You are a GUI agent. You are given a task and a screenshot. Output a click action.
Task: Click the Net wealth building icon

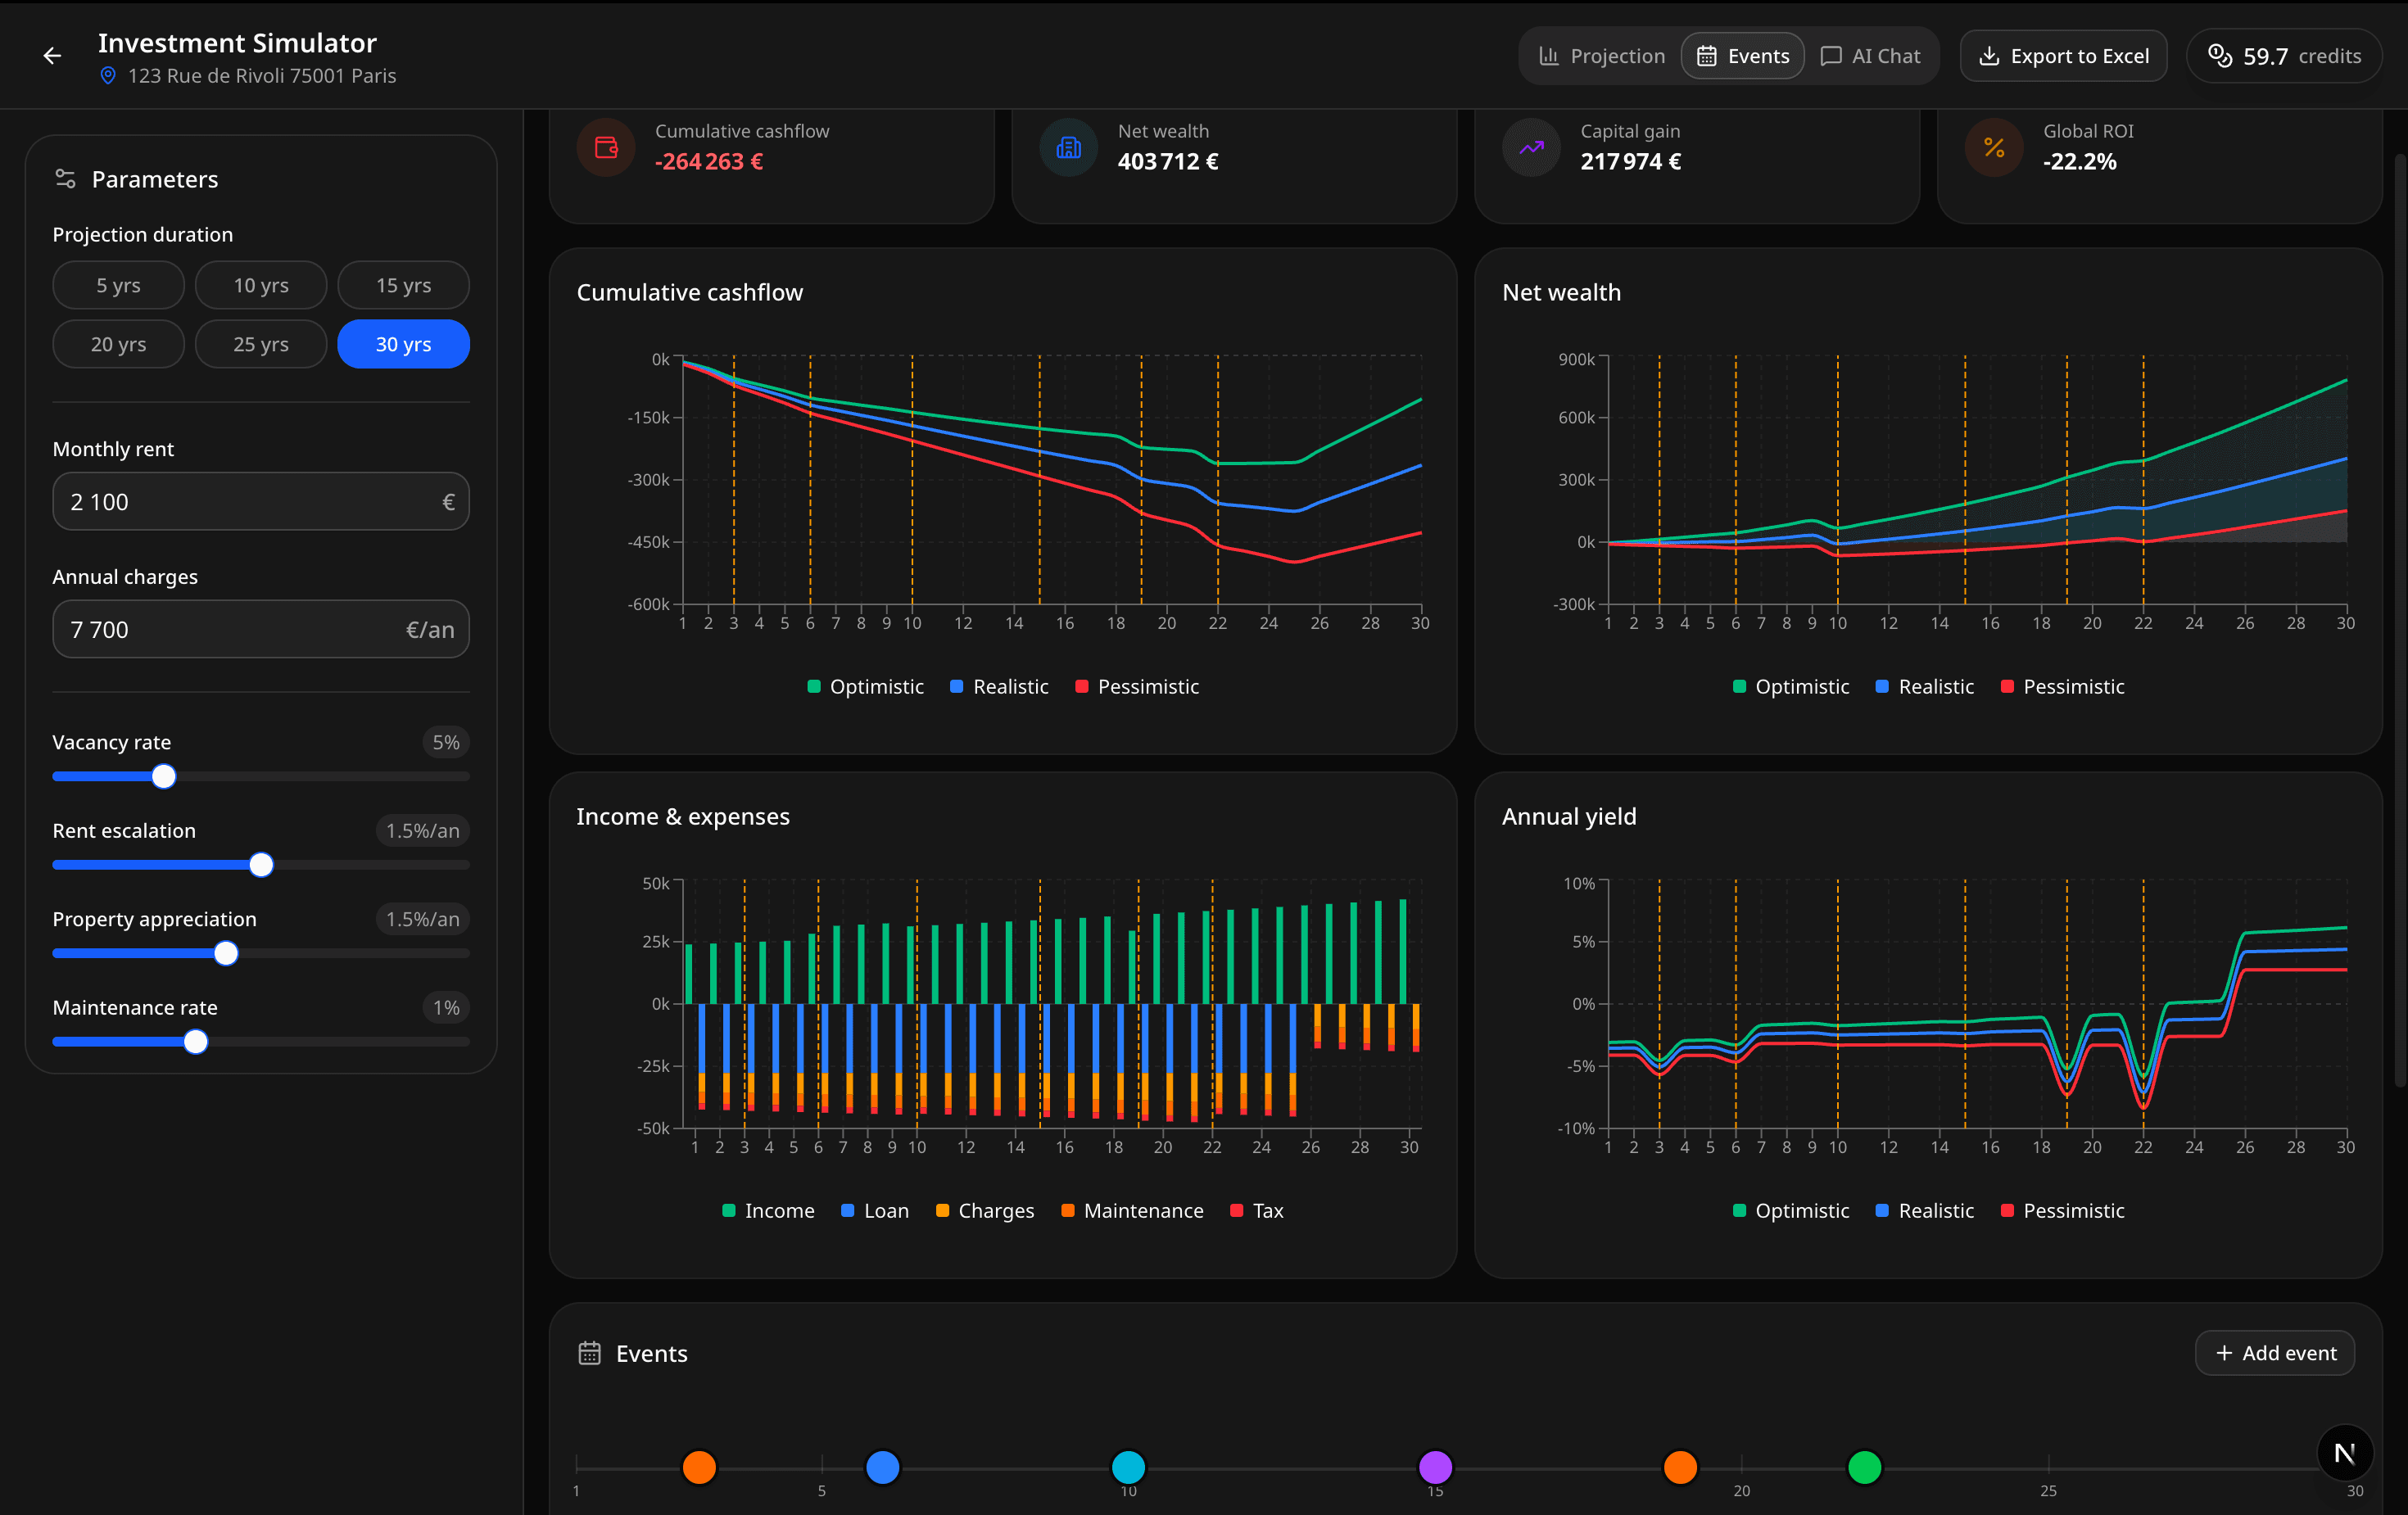coord(1068,147)
